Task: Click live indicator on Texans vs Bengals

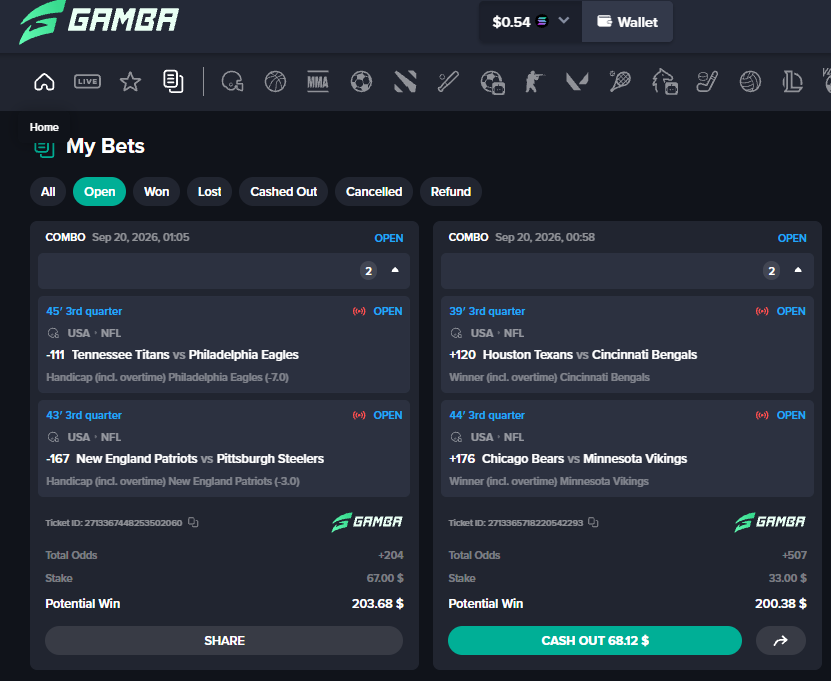Action: tap(762, 312)
